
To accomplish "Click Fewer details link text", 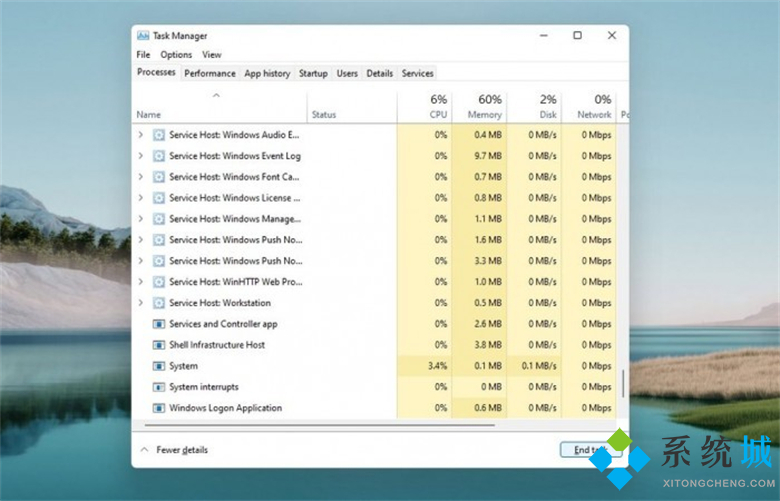I will coord(182,450).
